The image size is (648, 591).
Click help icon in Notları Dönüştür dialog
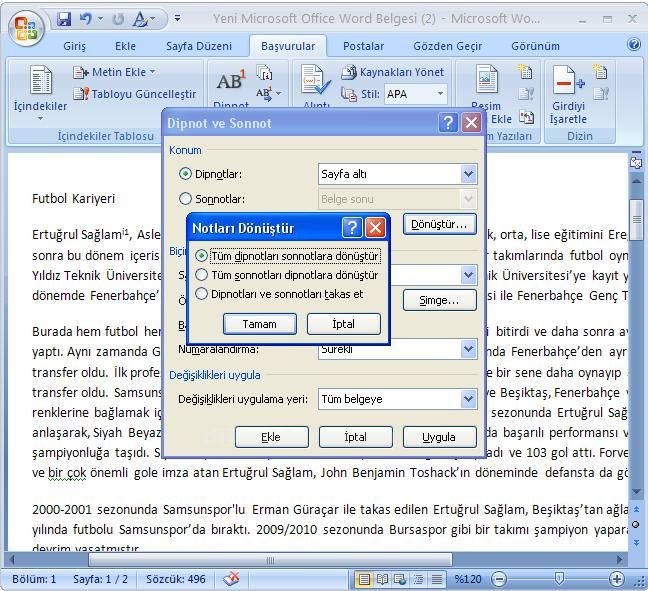(352, 227)
